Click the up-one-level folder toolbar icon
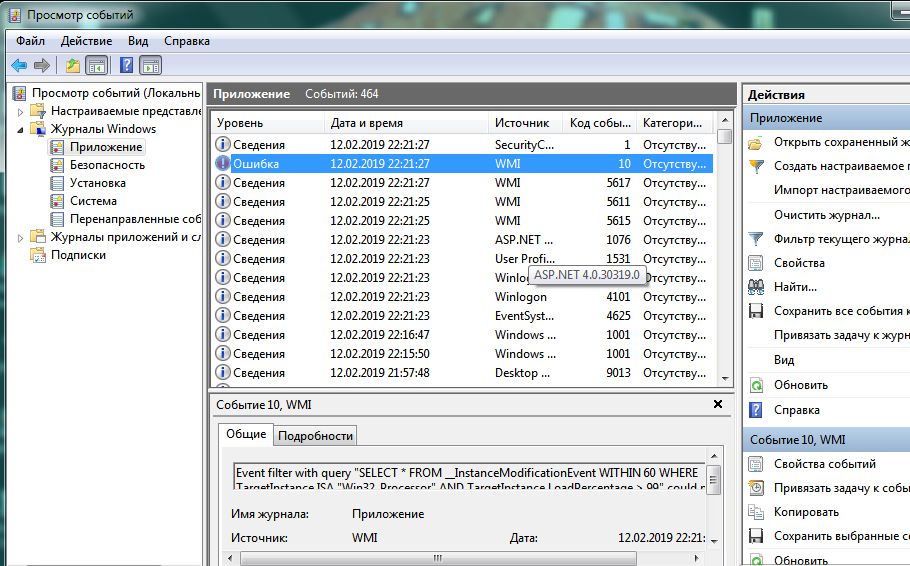The image size is (910, 566). pos(72,66)
